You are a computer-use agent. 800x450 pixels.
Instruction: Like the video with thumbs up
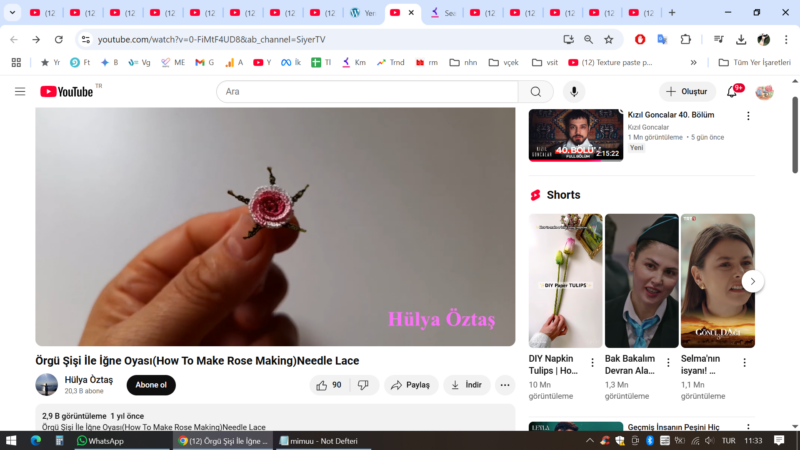(328, 385)
